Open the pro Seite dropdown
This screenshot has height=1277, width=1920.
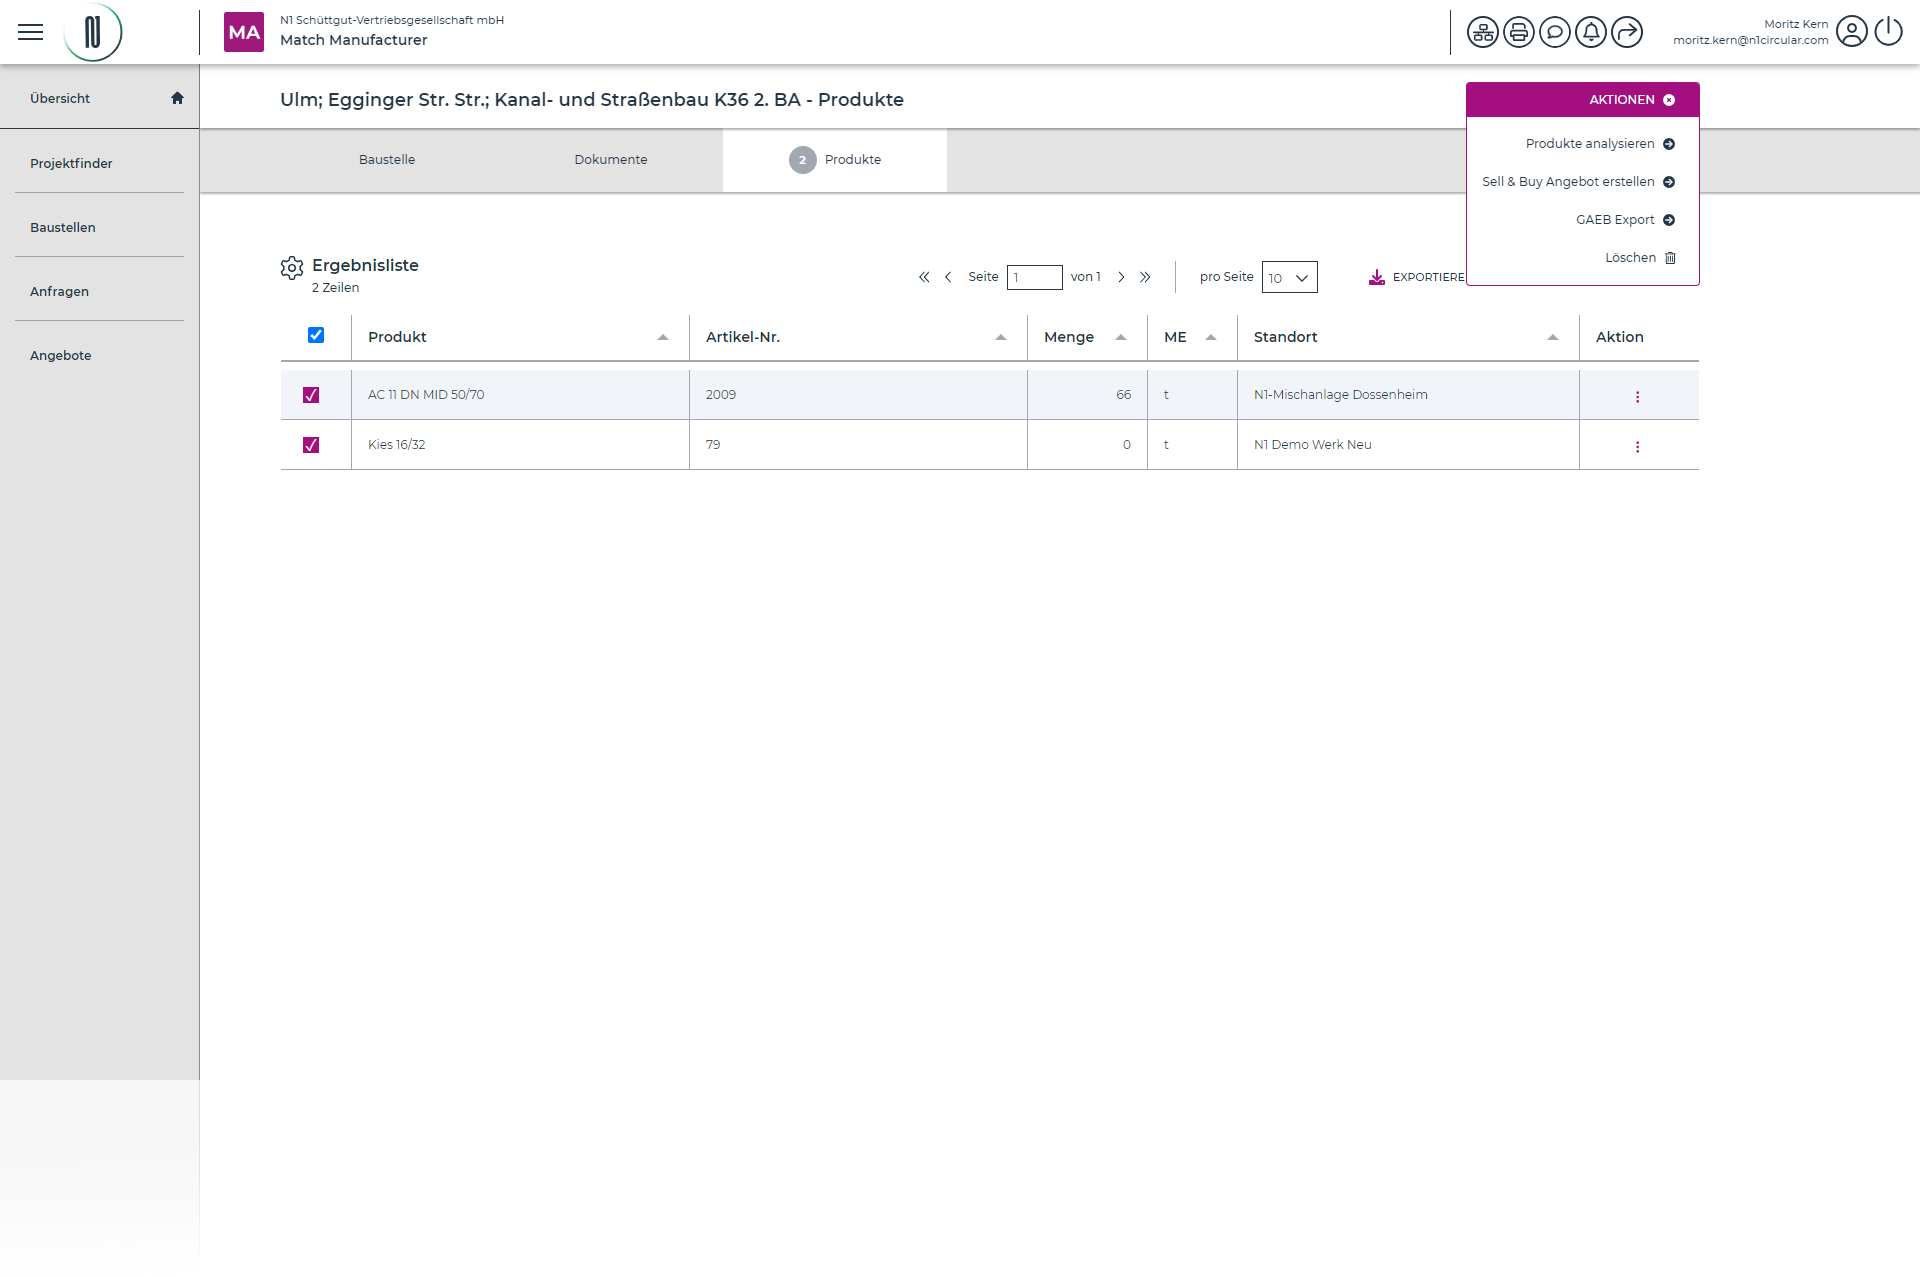pyautogui.click(x=1289, y=278)
